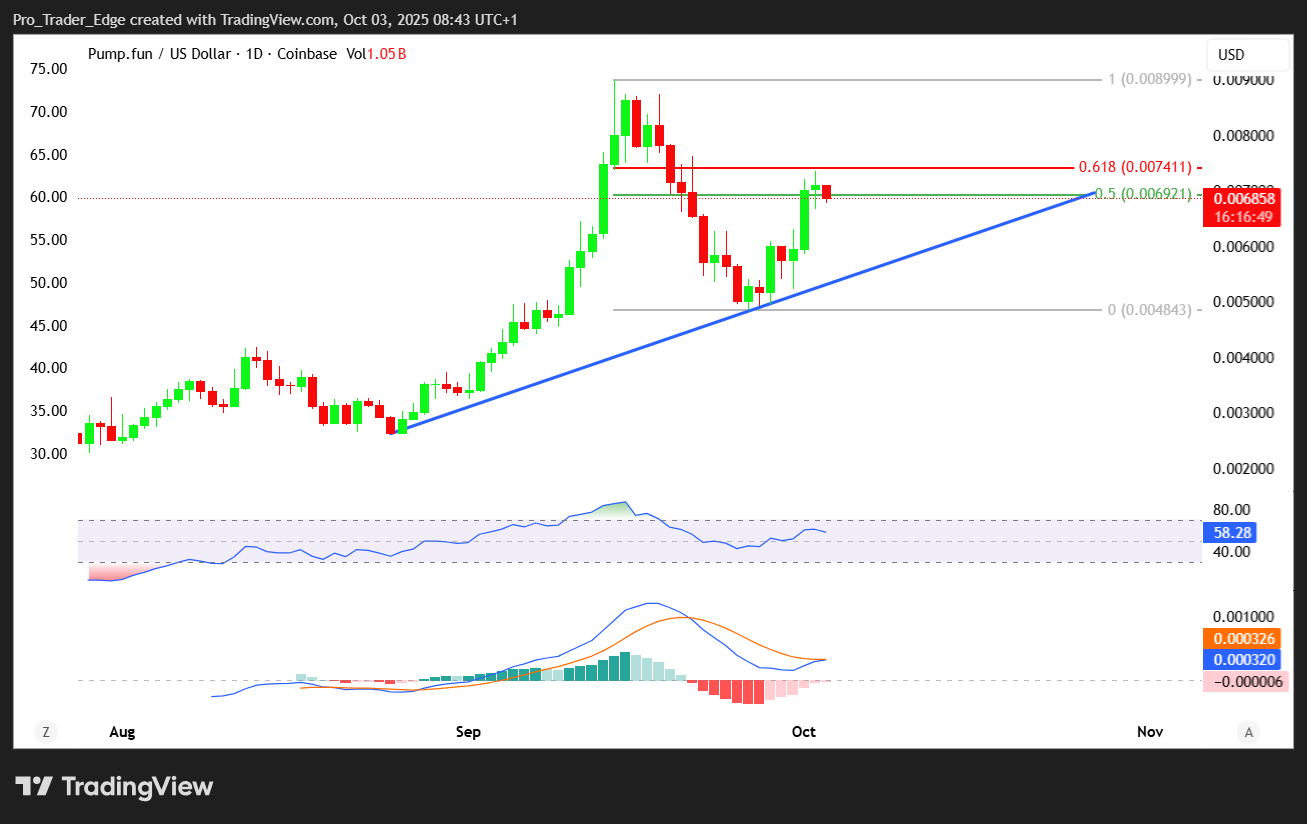The width and height of the screenshot is (1307, 824).
Task: Click the TradingView logo icon
Action: [34, 786]
